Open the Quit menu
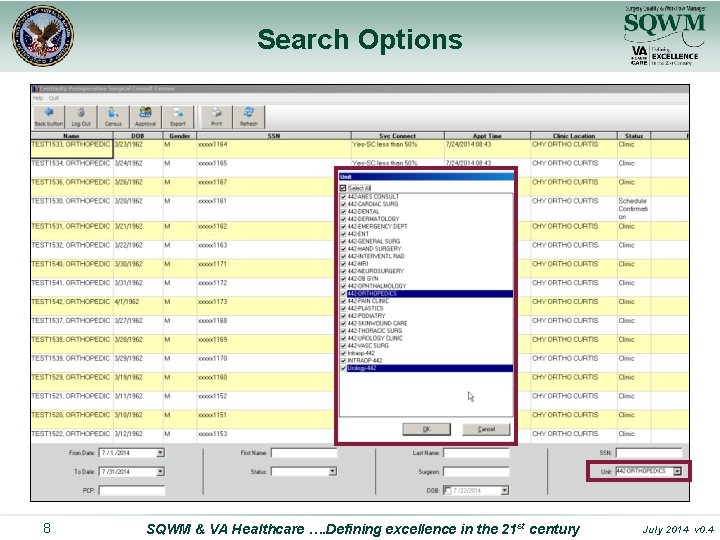The image size is (720, 540). 54,98
